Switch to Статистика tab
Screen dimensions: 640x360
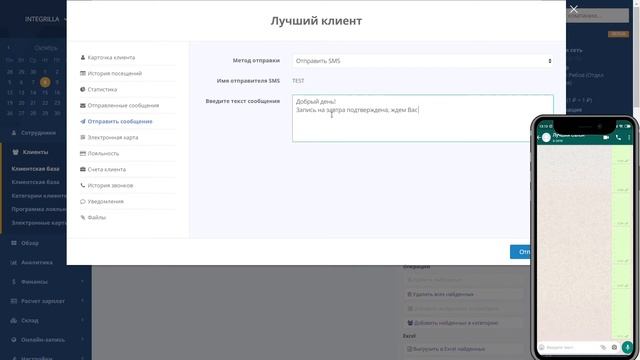click(102, 89)
